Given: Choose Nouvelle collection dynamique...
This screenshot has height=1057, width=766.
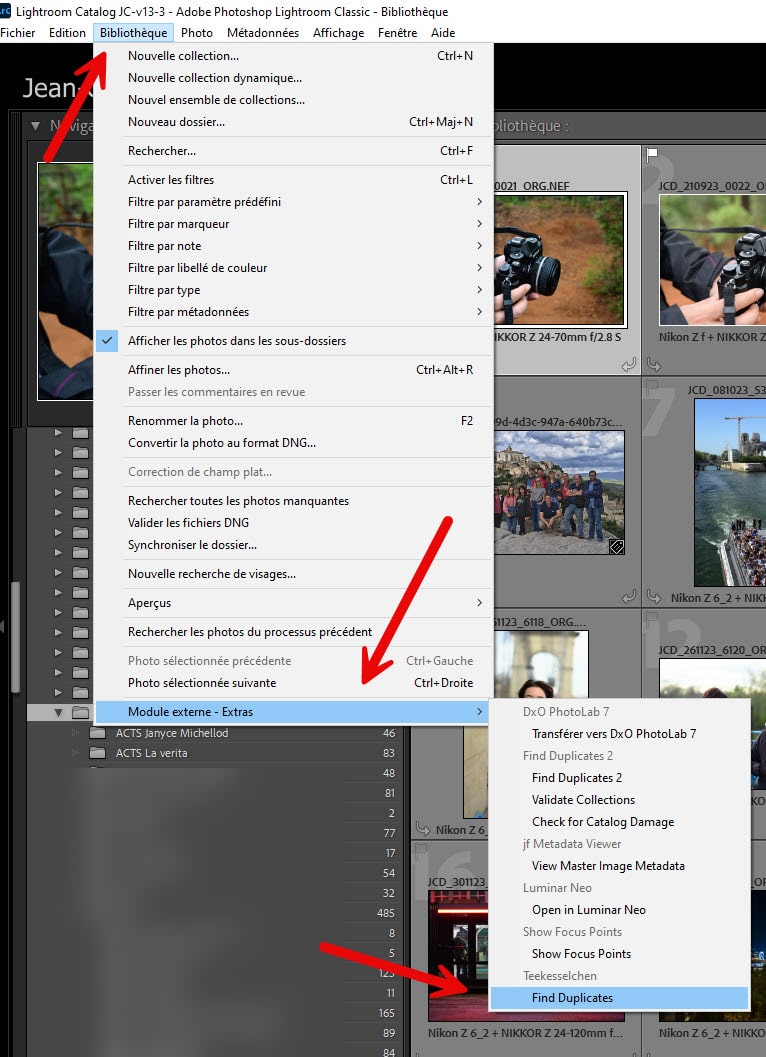Looking at the screenshot, I should tap(293, 78).
